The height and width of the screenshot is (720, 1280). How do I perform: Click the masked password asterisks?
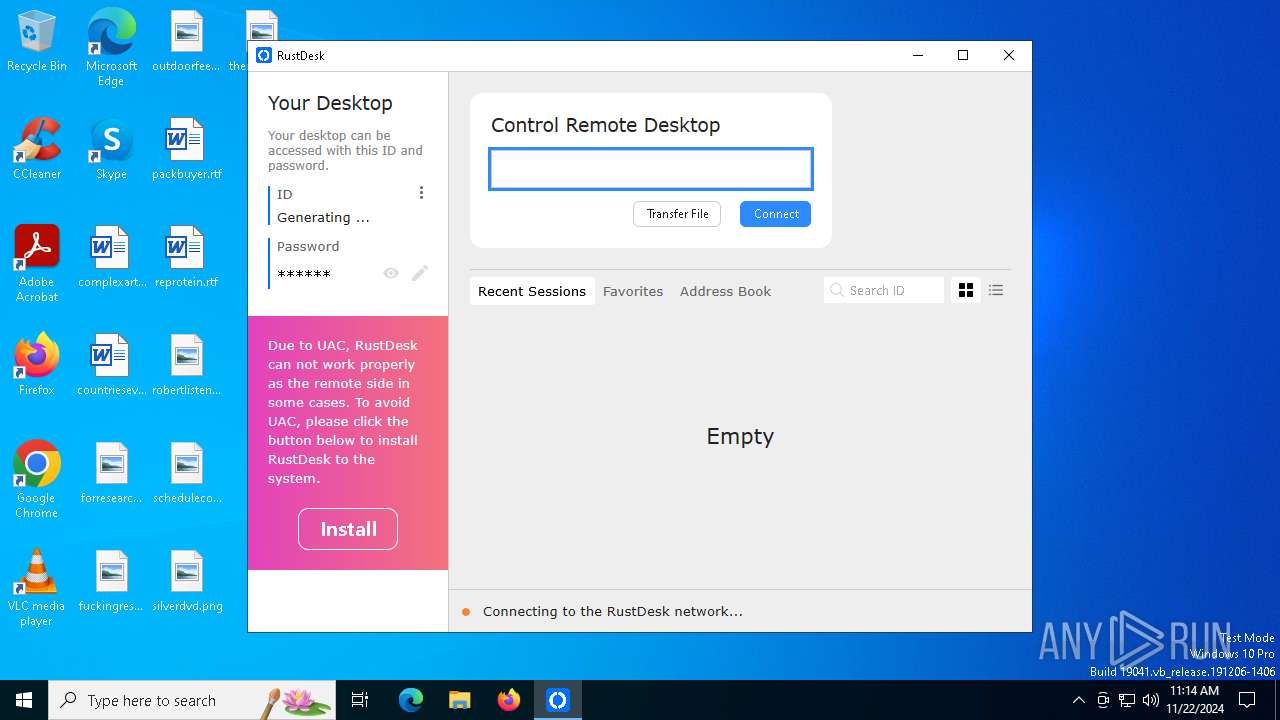[304, 274]
